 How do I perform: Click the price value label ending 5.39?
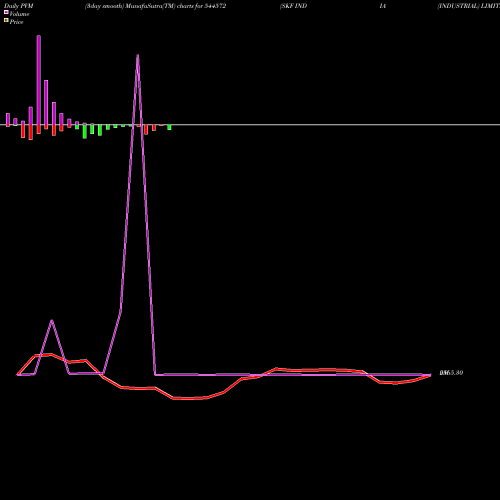(451, 373)
